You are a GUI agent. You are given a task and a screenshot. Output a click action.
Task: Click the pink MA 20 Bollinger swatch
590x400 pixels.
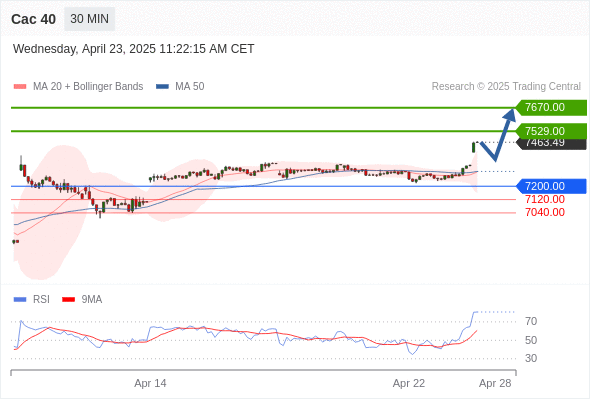[20, 87]
